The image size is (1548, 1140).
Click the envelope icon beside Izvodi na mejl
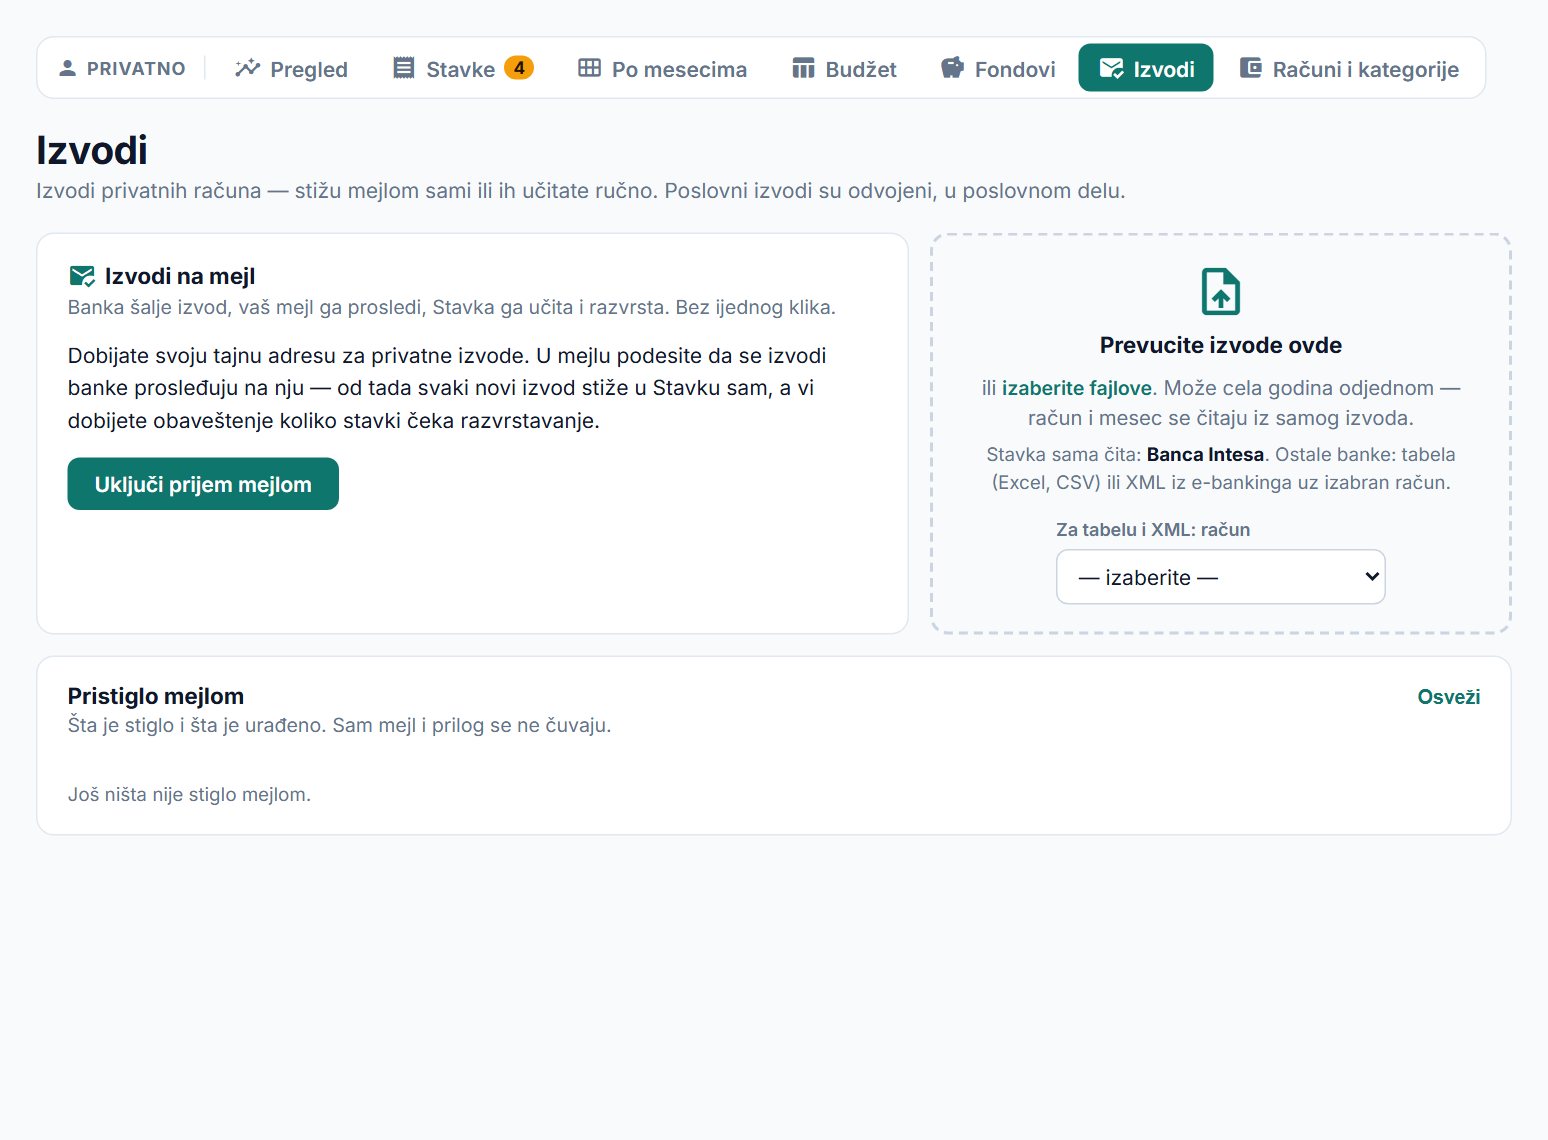coord(82,276)
